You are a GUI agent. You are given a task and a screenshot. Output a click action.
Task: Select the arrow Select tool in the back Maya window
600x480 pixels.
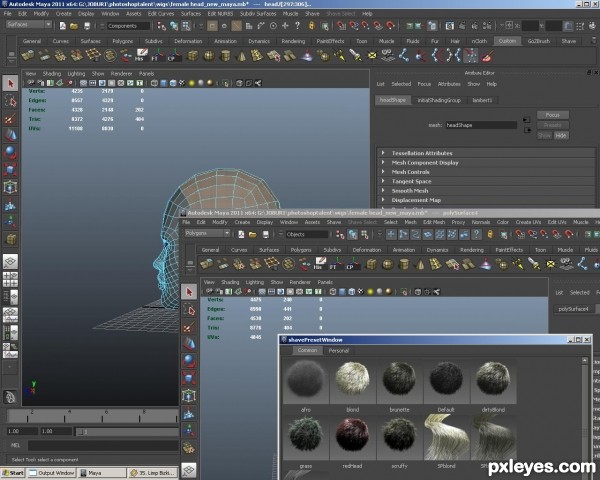[10, 83]
